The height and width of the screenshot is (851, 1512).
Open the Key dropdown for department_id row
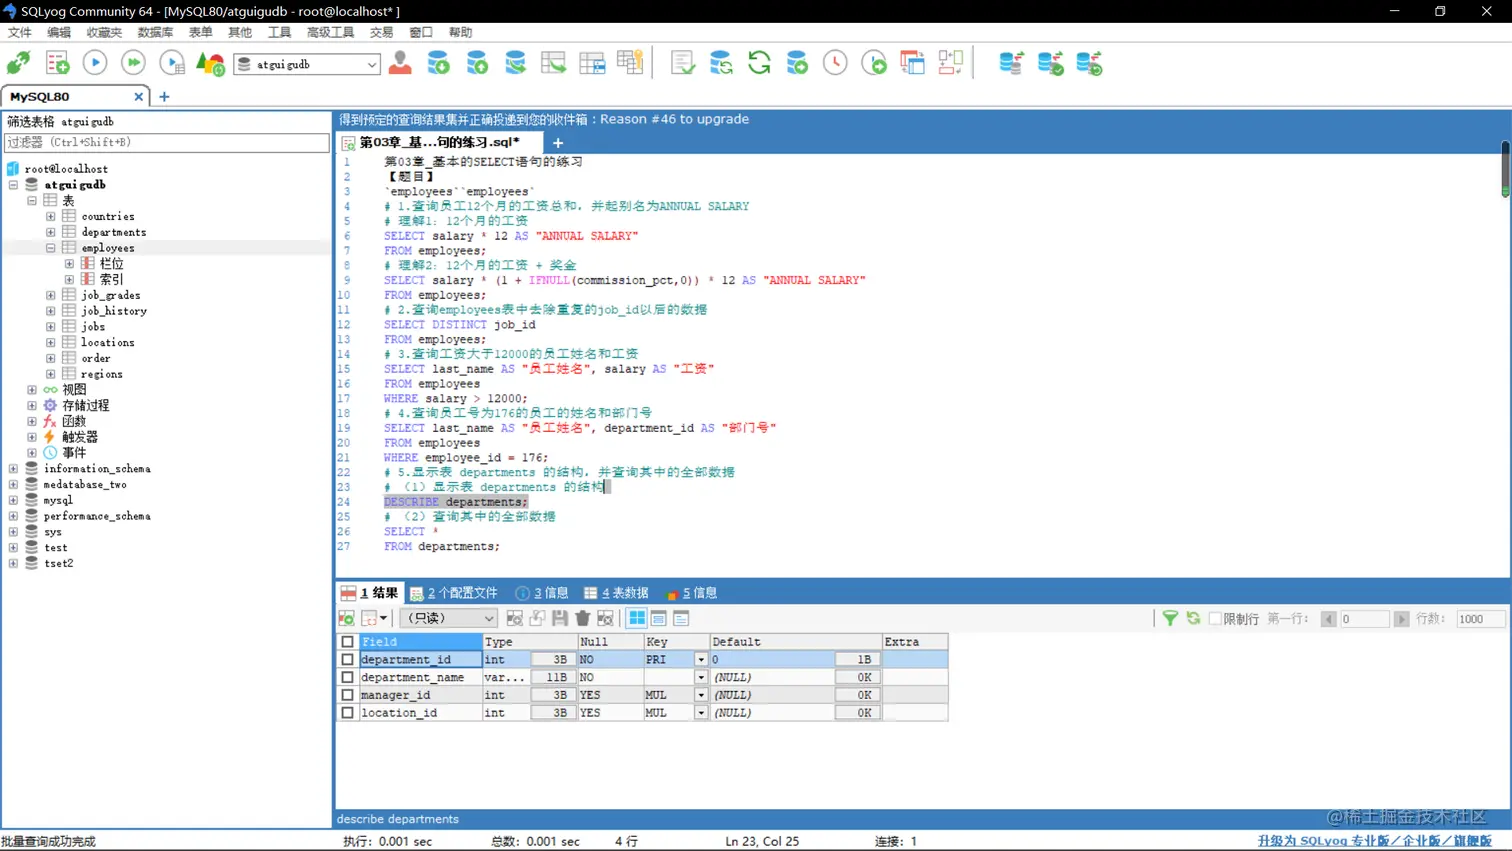tap(701, 660)
